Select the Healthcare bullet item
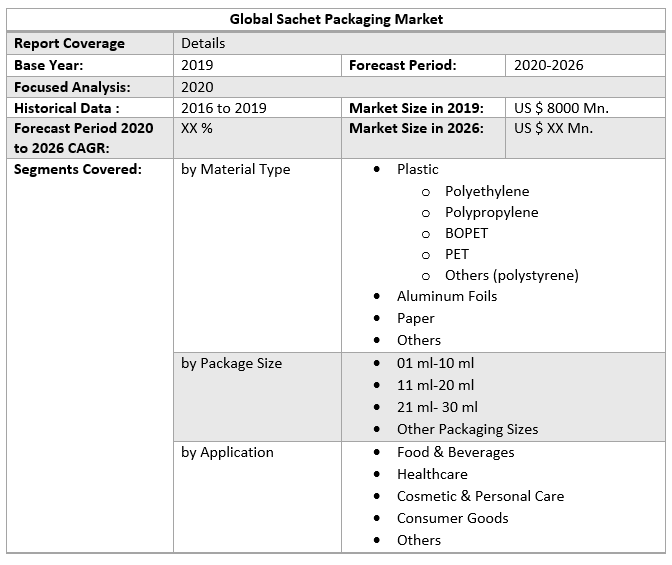672x565 pixels. click(x=432, y=474)
